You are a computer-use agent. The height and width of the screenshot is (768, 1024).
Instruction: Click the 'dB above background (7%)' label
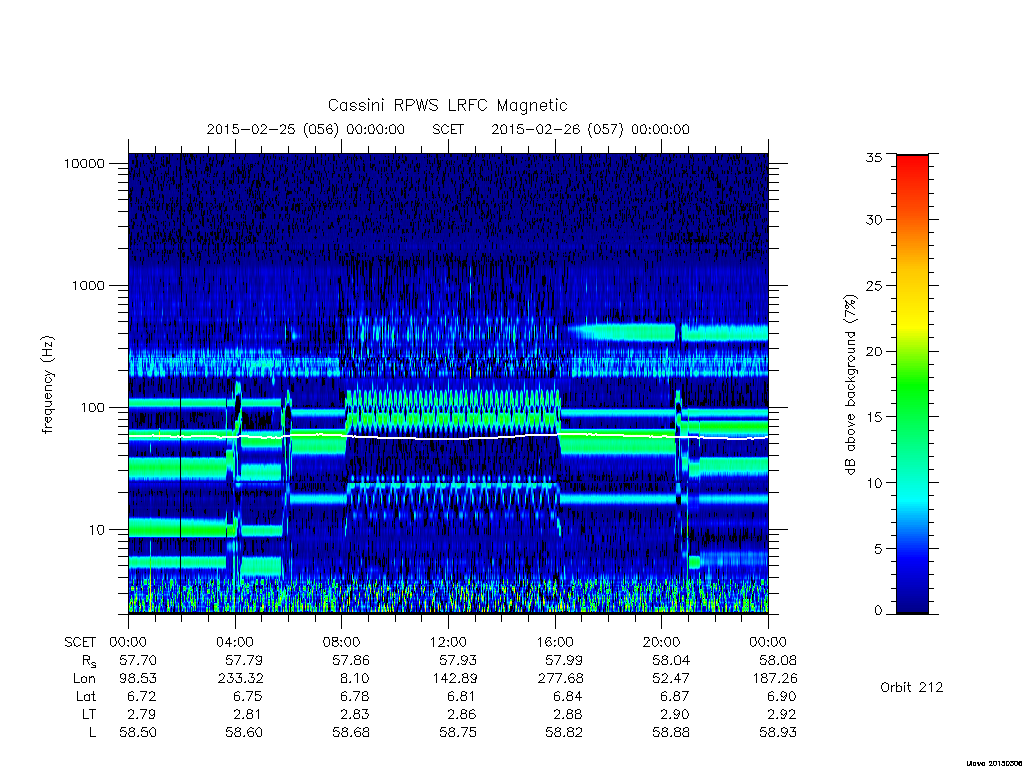tap(850, 385)
